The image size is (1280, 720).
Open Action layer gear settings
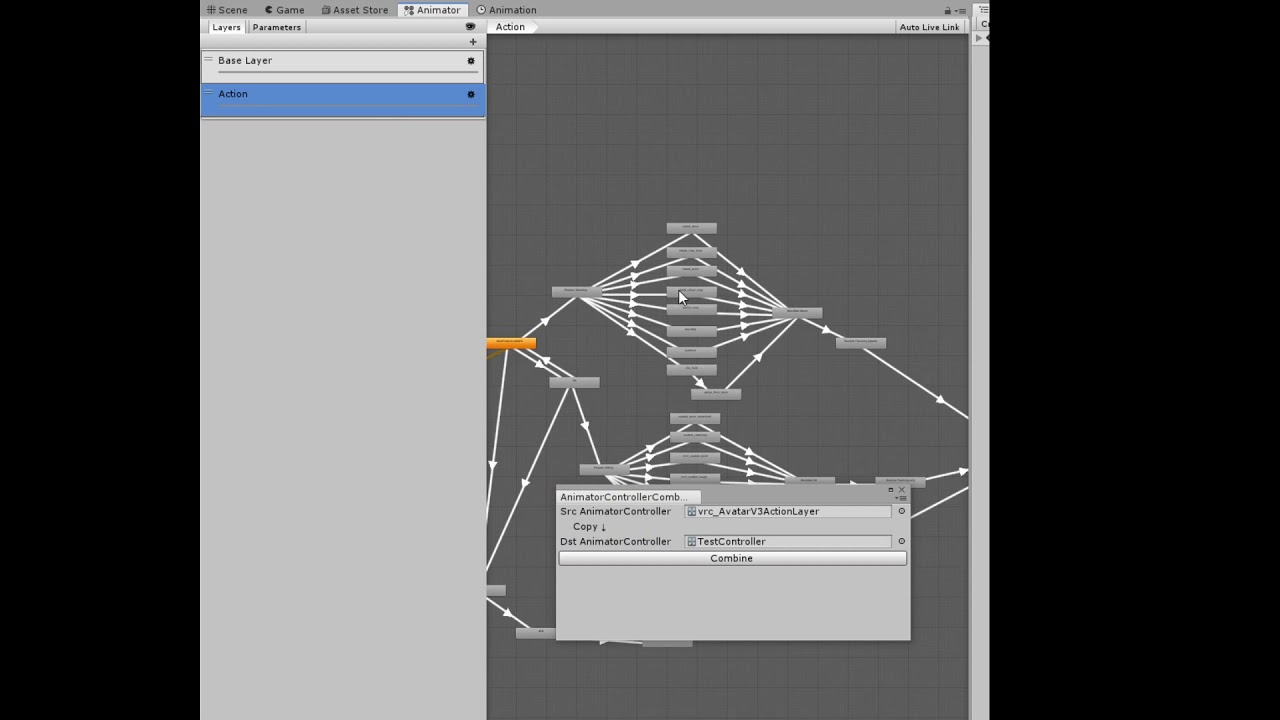click(471, 94)
